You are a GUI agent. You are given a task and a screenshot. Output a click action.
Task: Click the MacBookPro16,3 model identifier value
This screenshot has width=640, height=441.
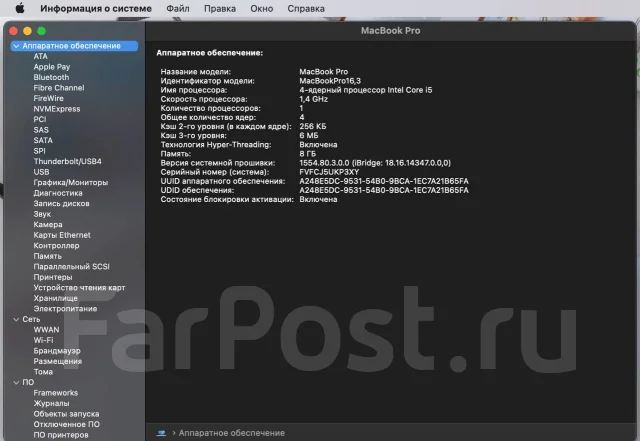tap(330, 81)
